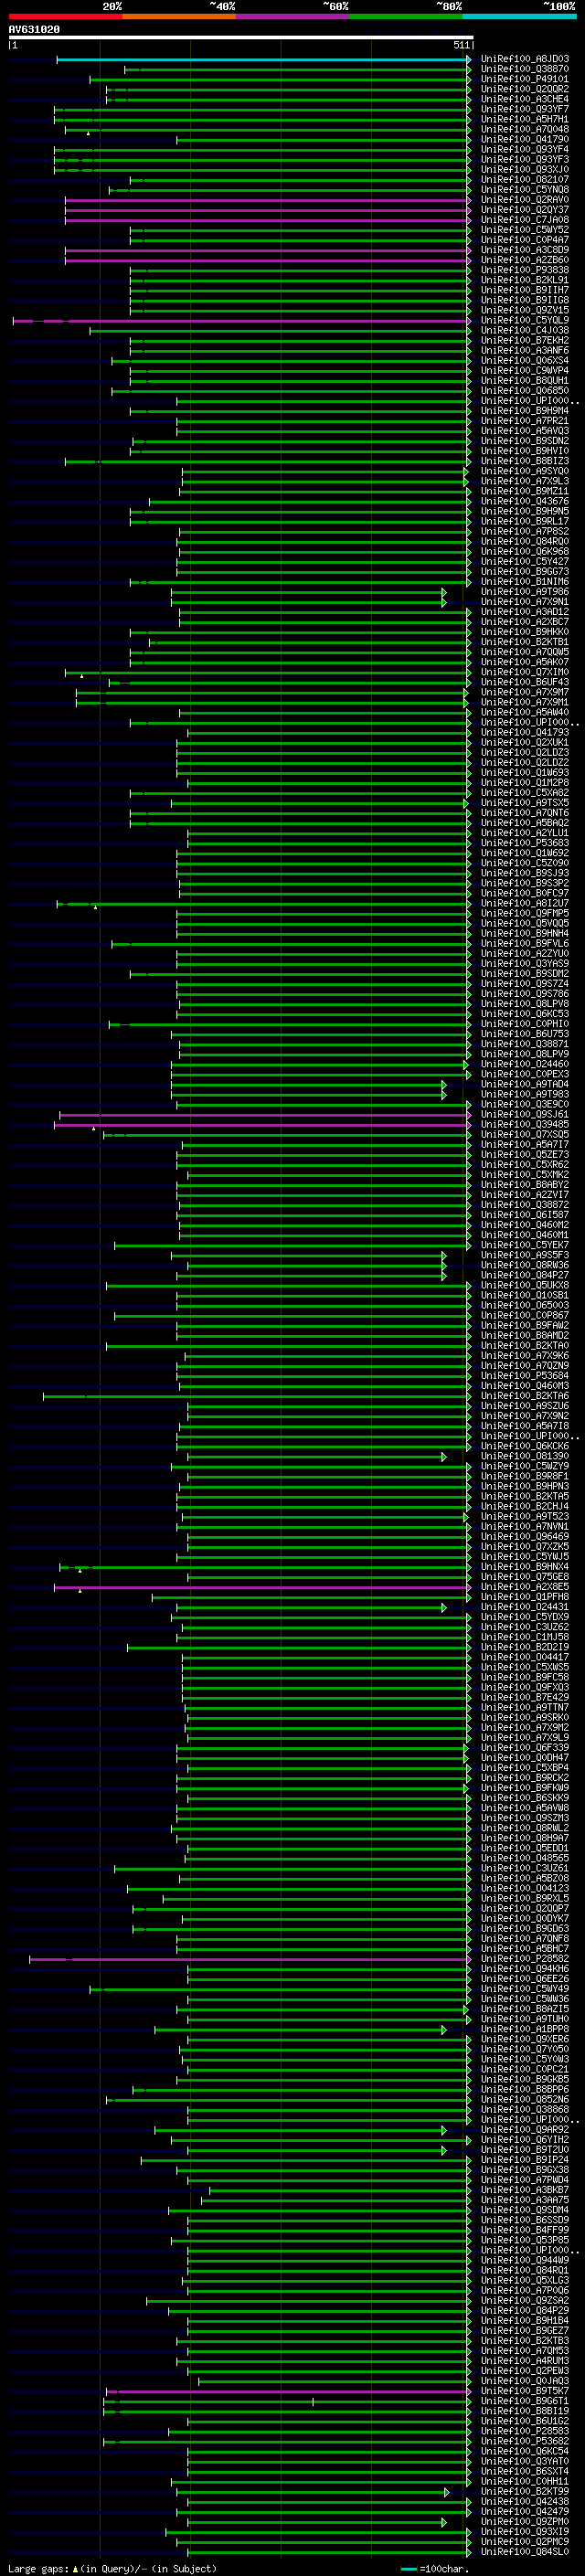Click label UniRef100_Q2RAV0
Screen dimensions: 585x2576
525,200
